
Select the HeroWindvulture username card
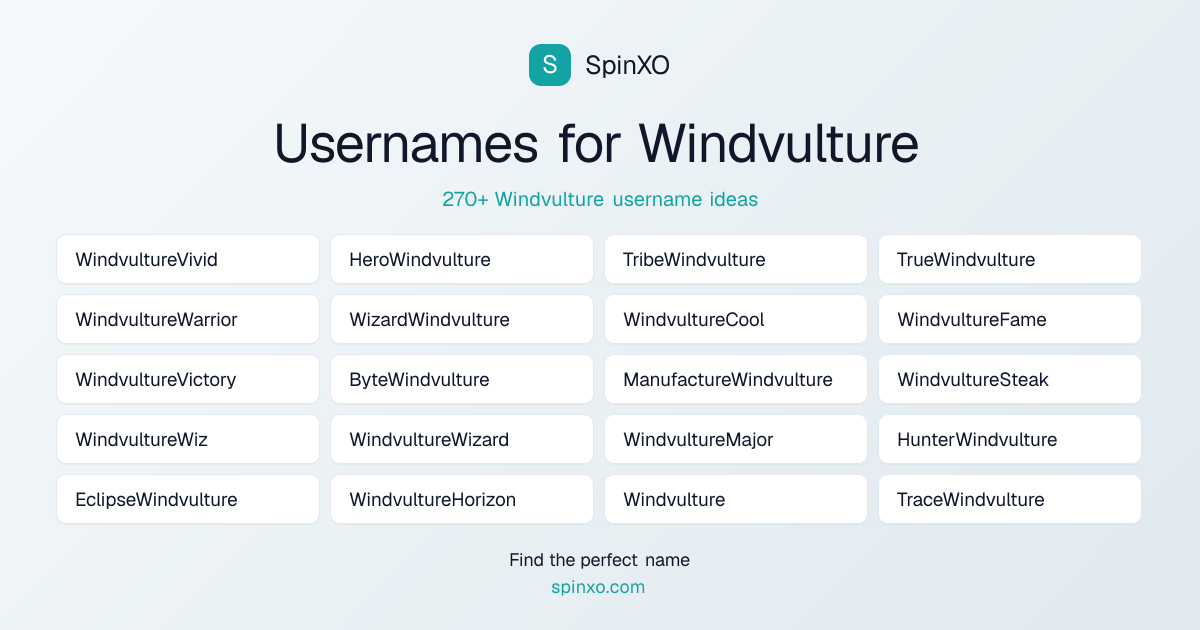click(x=462, y=259)
